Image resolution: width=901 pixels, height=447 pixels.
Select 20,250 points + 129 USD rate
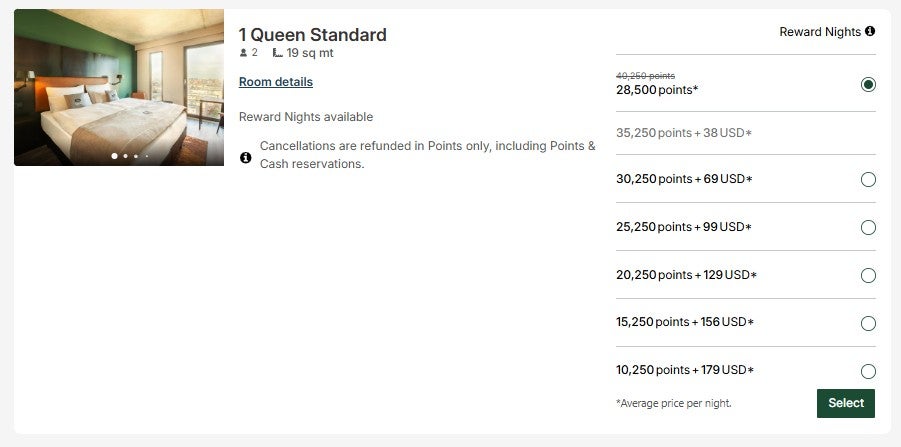coord(868,275)
